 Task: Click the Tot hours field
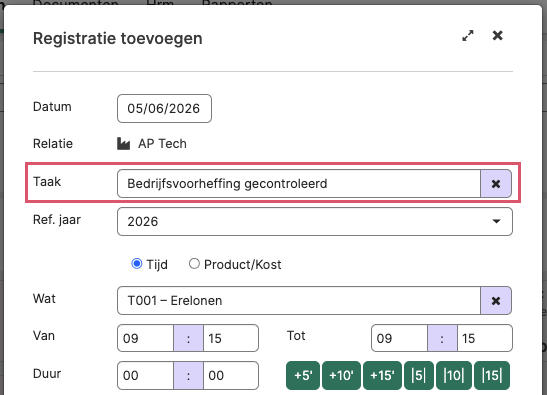pyautogui.click(x=399, y=338)
